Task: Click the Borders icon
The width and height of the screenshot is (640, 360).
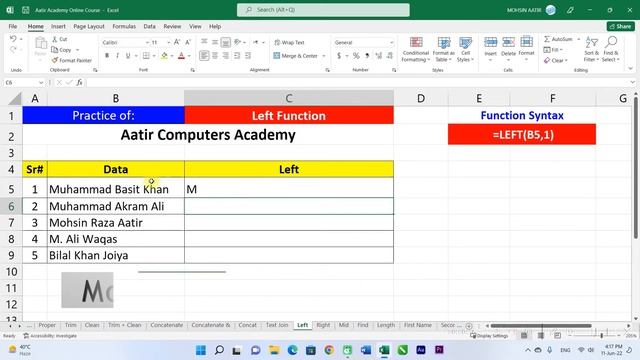Action: 146,56
